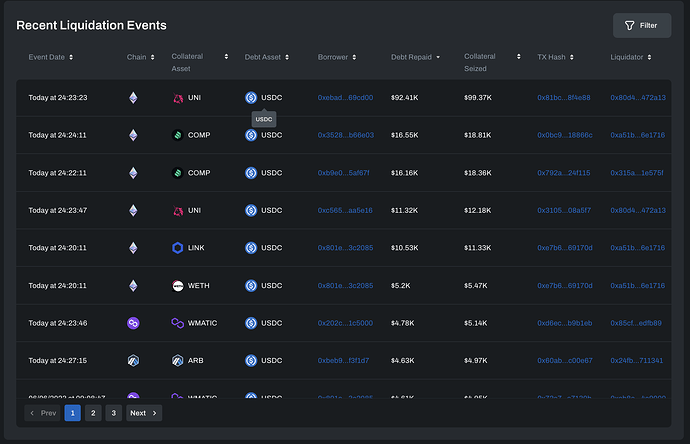The width and height of the screenshot is (690, 444).
Task: Click the Polygon chain icon in WMATIC row
Action: 133,323
